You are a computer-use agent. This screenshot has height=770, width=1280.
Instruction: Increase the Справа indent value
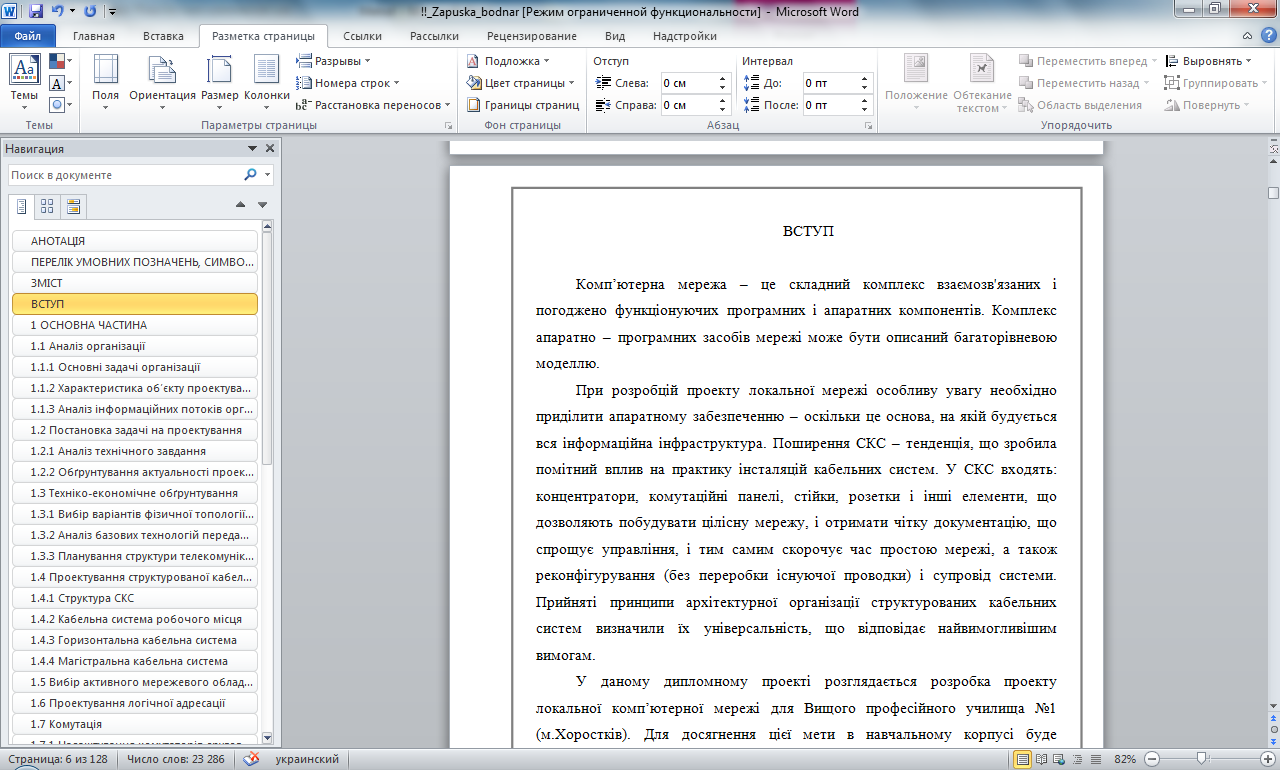[724, 100]
